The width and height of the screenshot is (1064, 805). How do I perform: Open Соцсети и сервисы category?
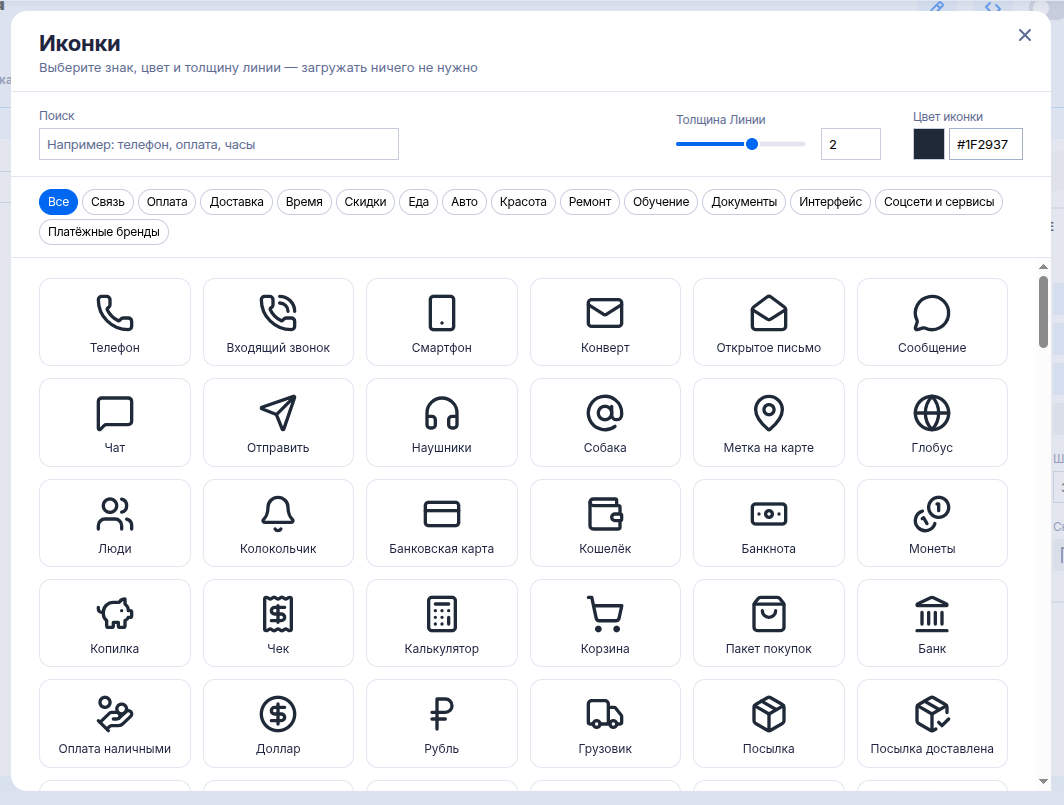939,202
